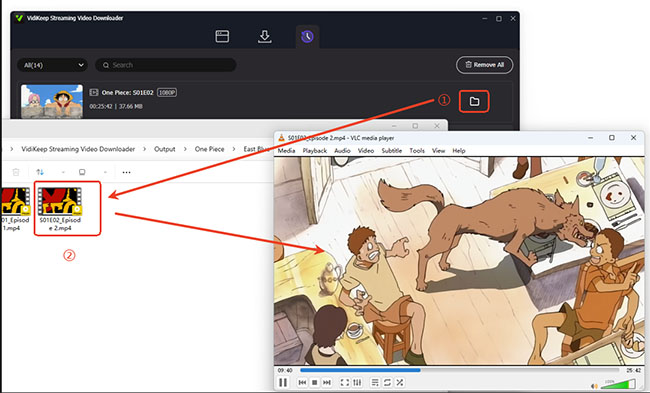This screenshot has height=393, width=650.
Task: Click the '00:25:42 | 37.66 MB' info text
Action: pos(116,107)
